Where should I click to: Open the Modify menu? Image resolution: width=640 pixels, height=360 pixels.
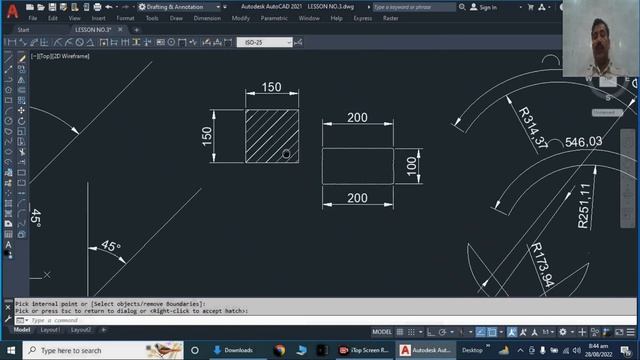240,18
